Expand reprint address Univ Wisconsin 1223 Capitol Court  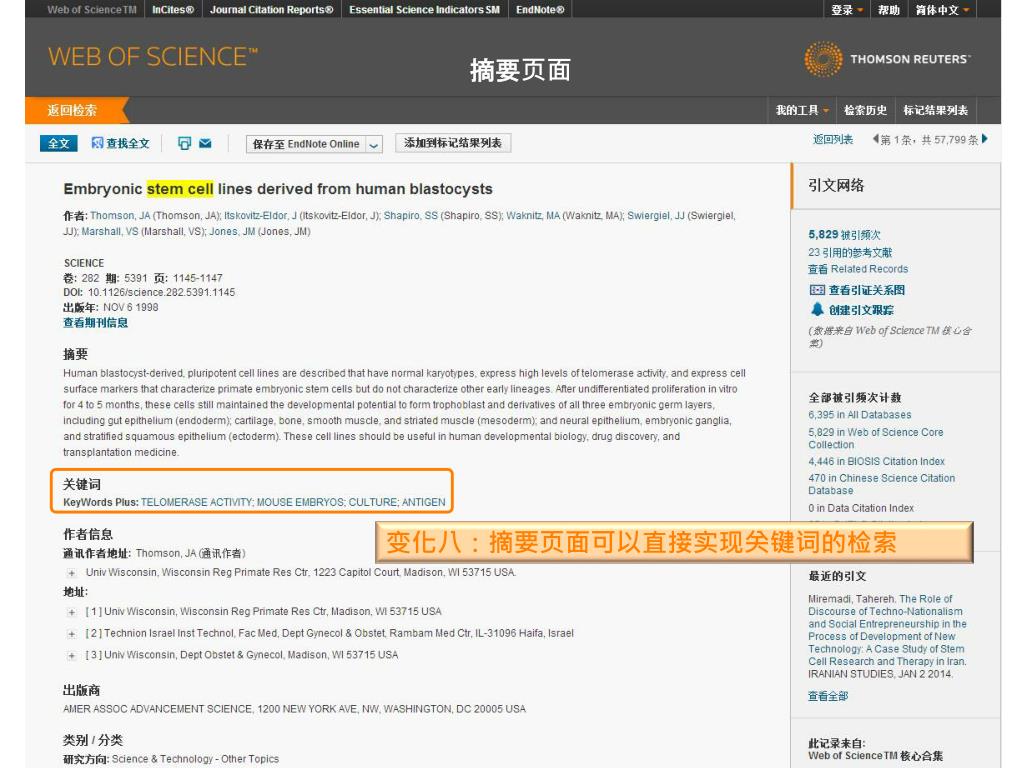pos(71,573)
